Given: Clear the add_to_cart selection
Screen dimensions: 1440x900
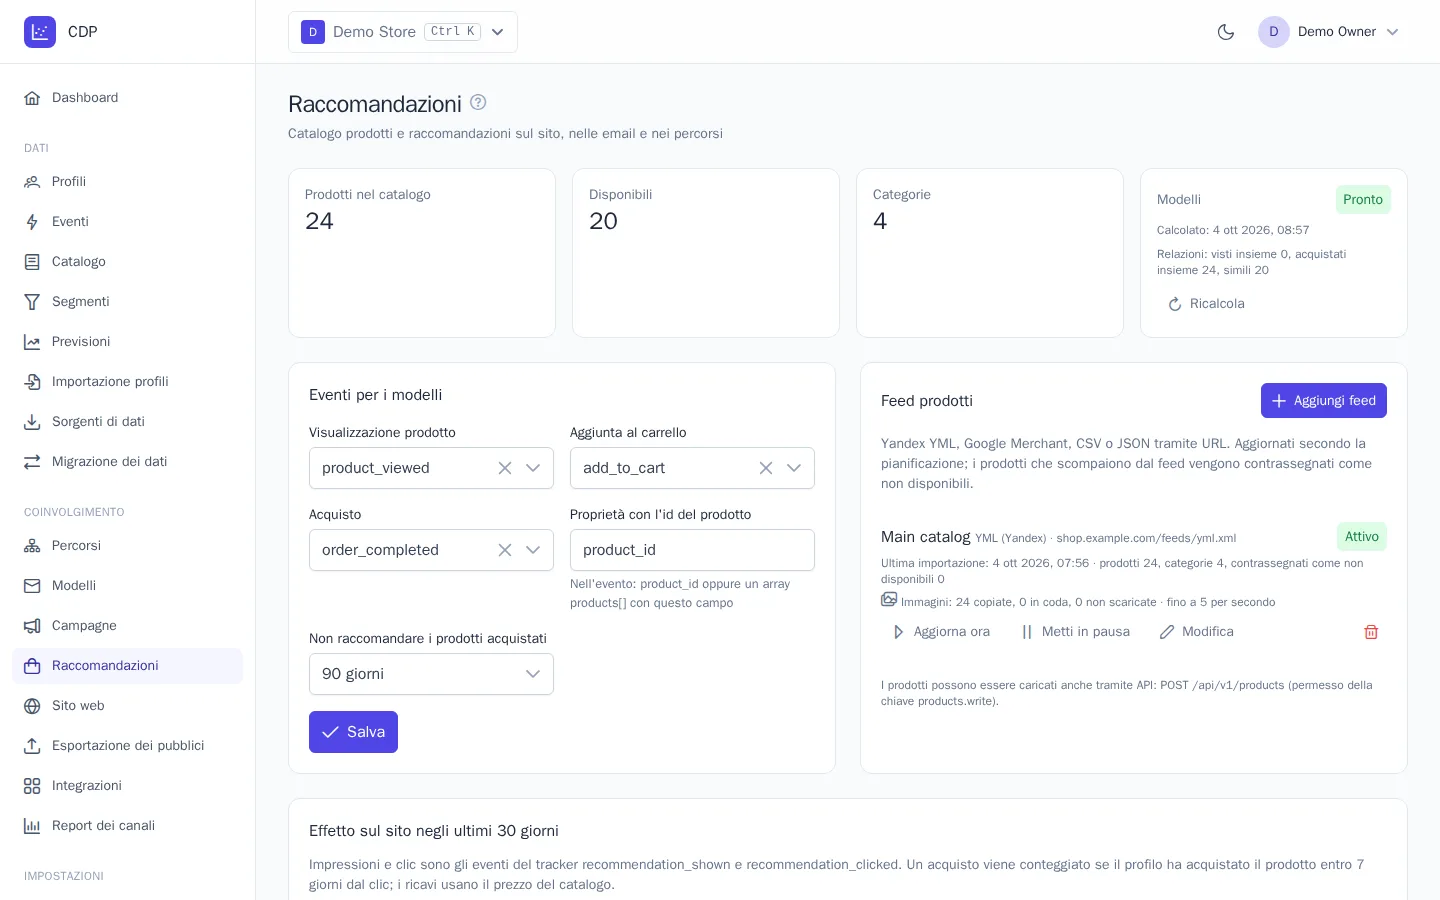Looking at the screenshot, I should tap(766, 468).
